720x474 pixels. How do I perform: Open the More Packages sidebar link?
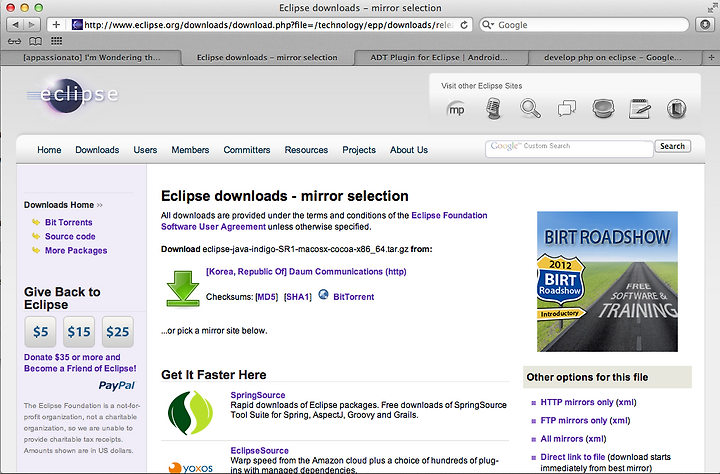pyautogui.click(x=76, y=250)
